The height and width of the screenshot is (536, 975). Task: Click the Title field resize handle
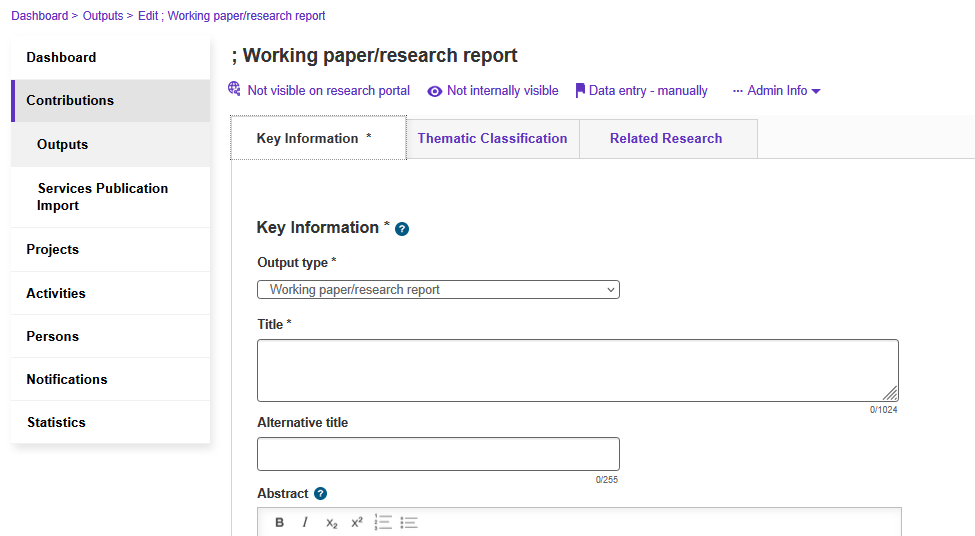(890, 393)
